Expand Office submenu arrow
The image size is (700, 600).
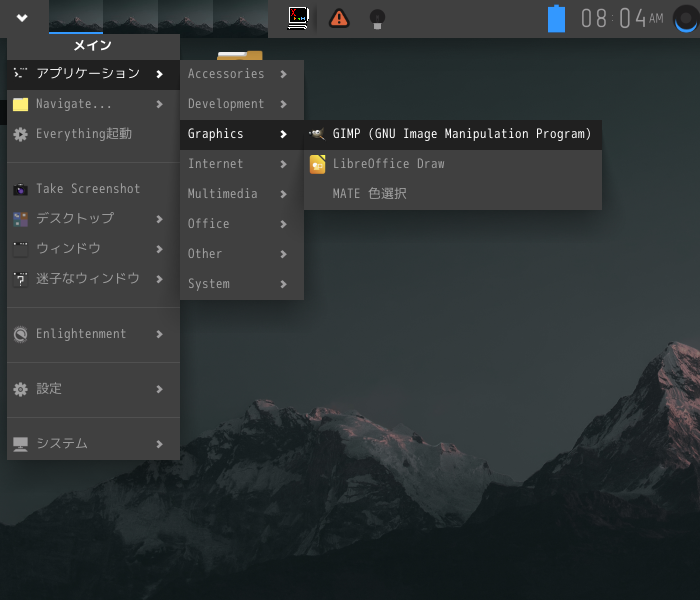click(283, 224)
